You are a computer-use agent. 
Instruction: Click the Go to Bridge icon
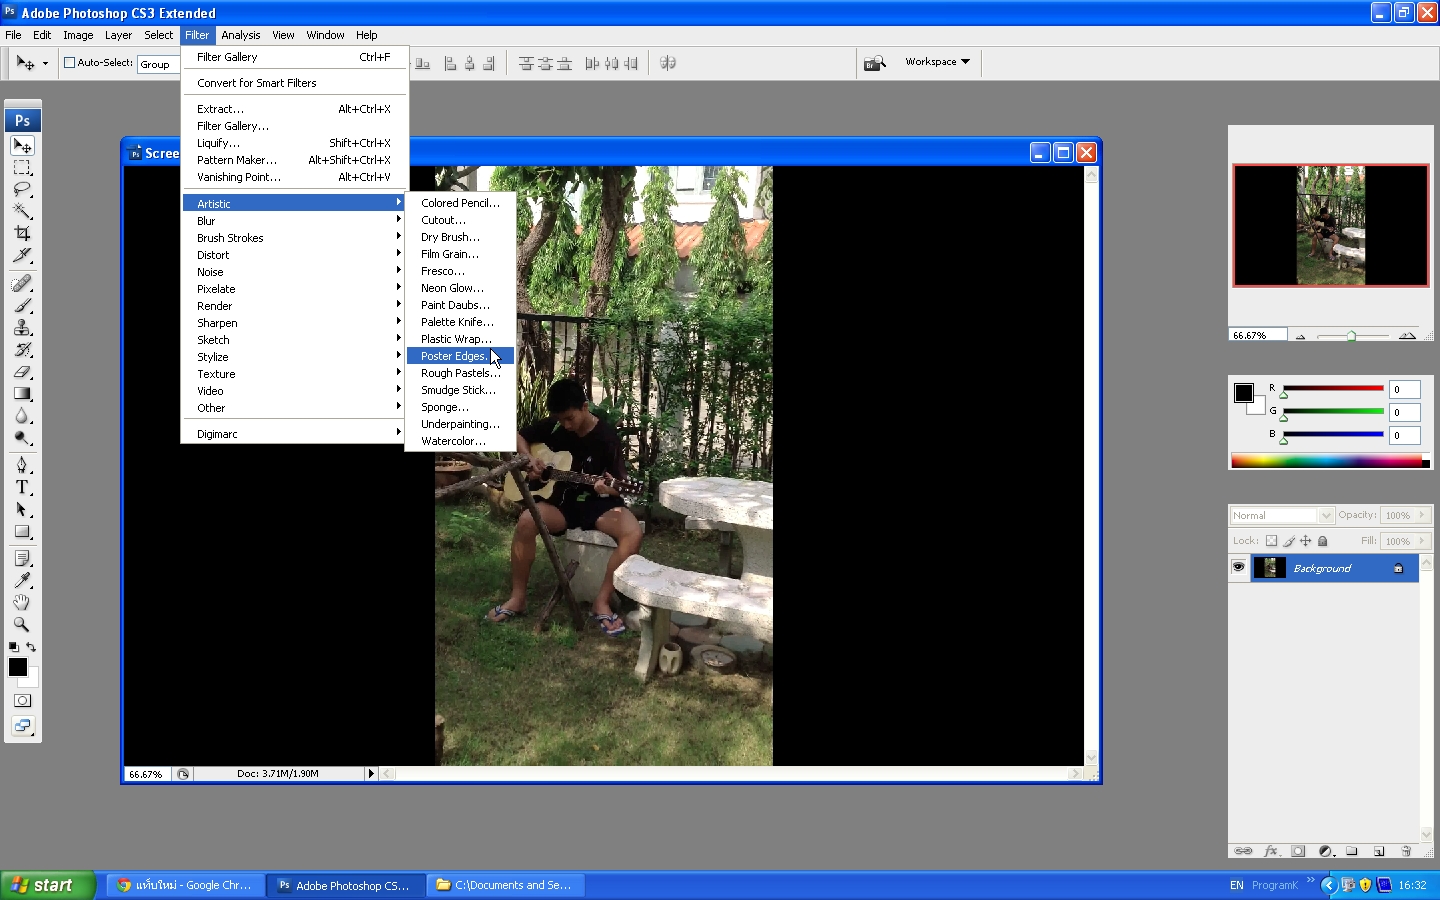(875, 63)
